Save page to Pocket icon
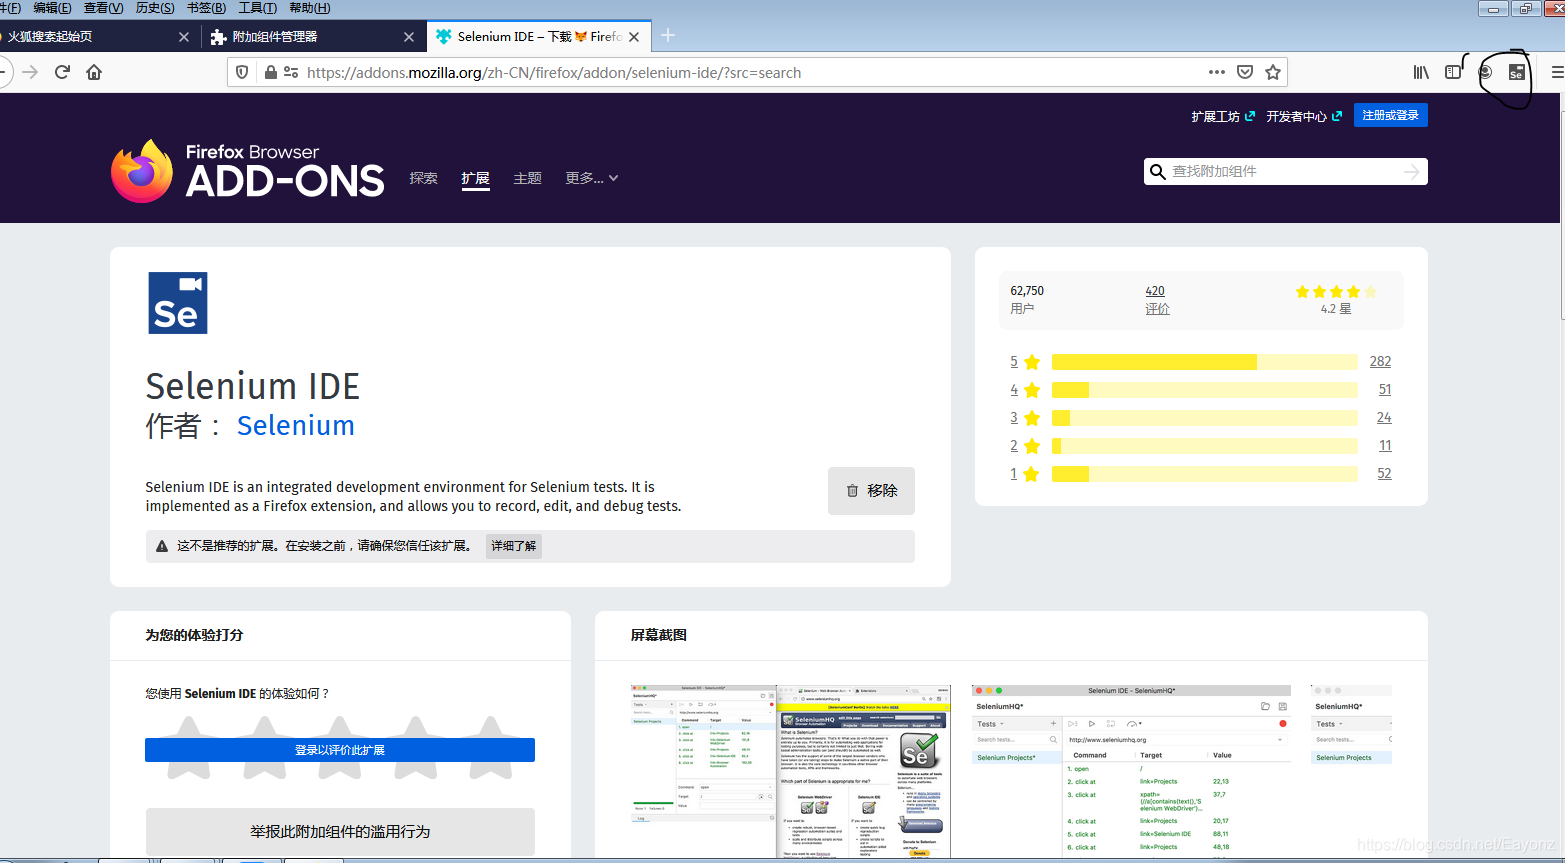The height and width of the screenshot is (863, 1565). coord(1245,72)
